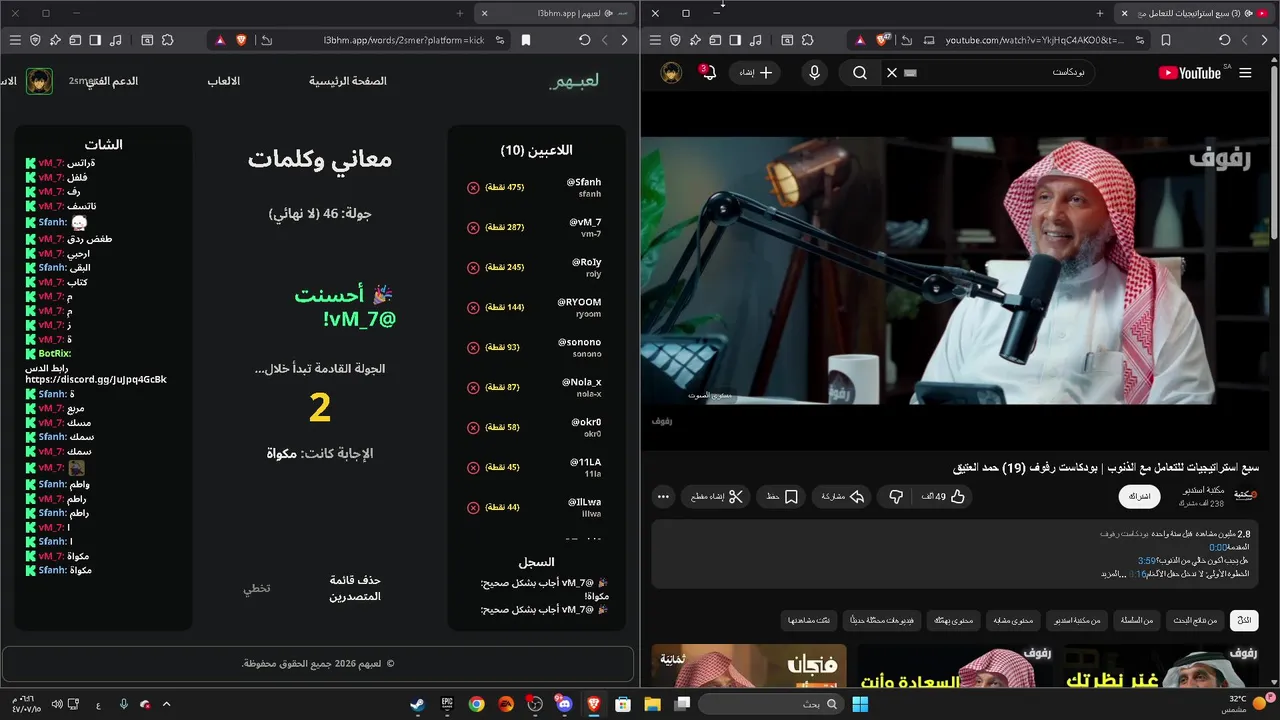Toggle sidebar panel in l3bhm window
The image size is (1280, 720).
point(95,40)
